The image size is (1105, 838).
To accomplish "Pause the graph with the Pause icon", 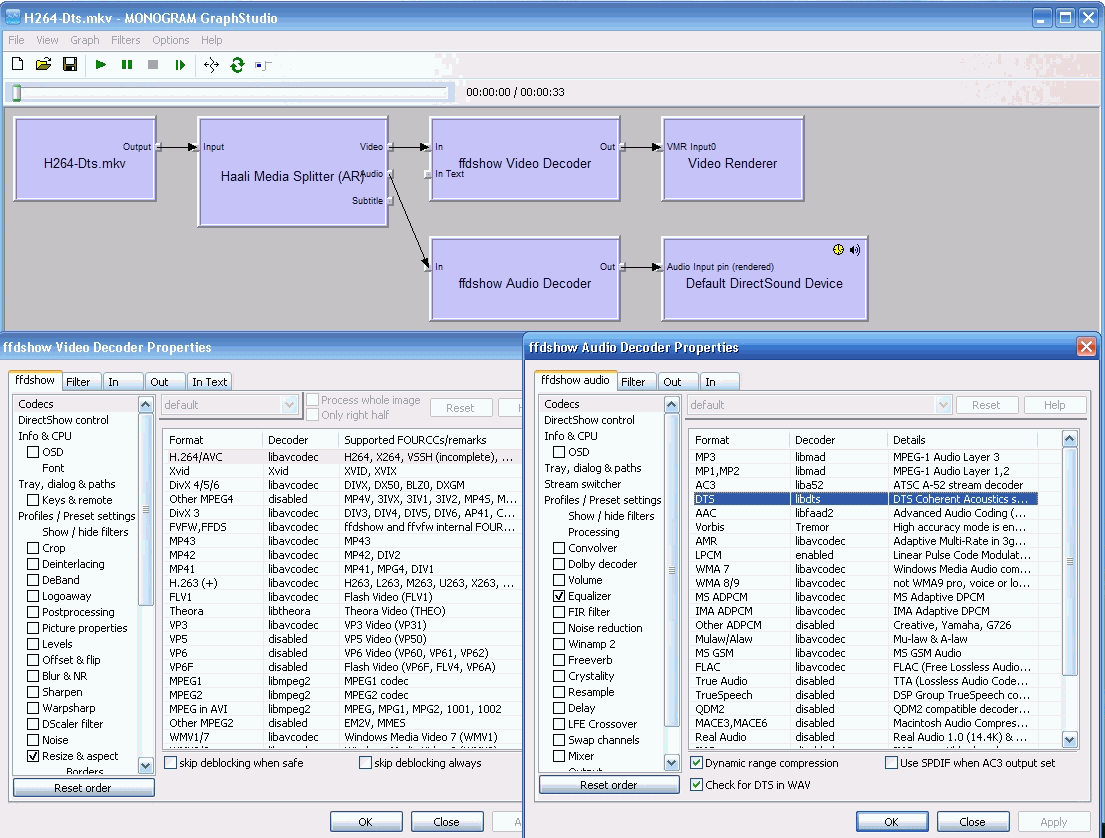I will point(127,65).
